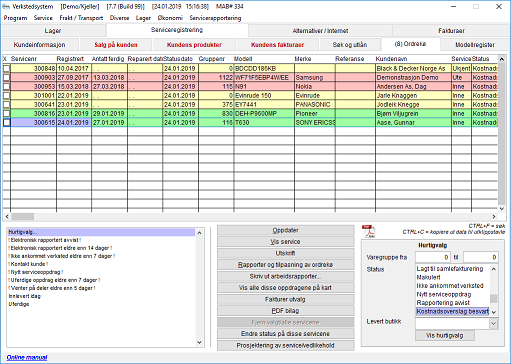Click the Evinrude 150 model cell
This screenshot has height=364, width=511.
(264, 95)
